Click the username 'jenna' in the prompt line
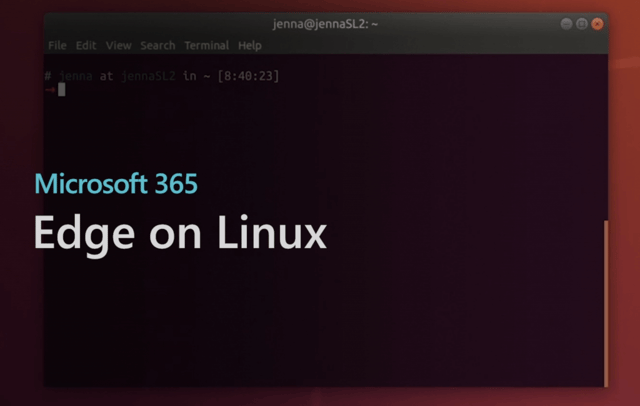 pos(76,76)
